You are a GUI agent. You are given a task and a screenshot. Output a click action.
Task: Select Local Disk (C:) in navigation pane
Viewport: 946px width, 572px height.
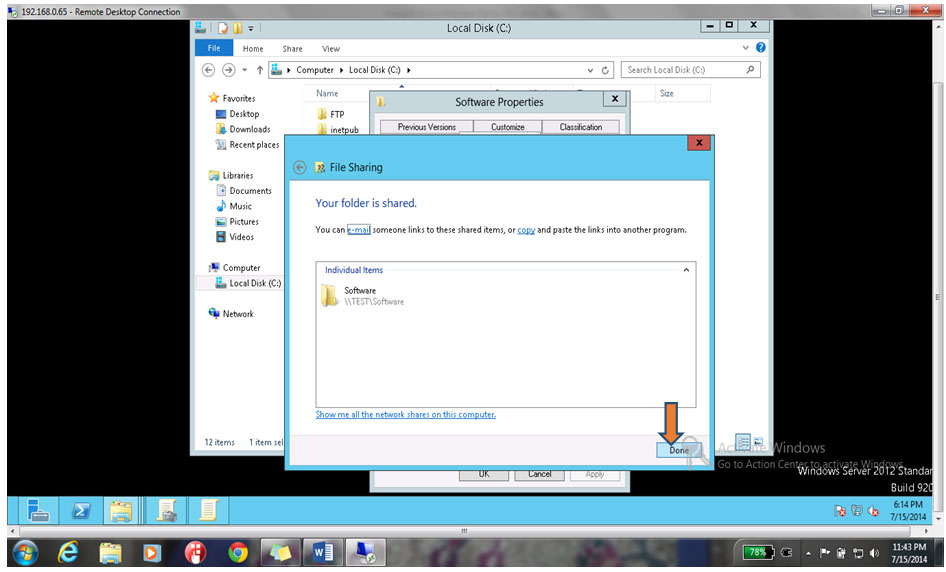[x=248, y=283]
